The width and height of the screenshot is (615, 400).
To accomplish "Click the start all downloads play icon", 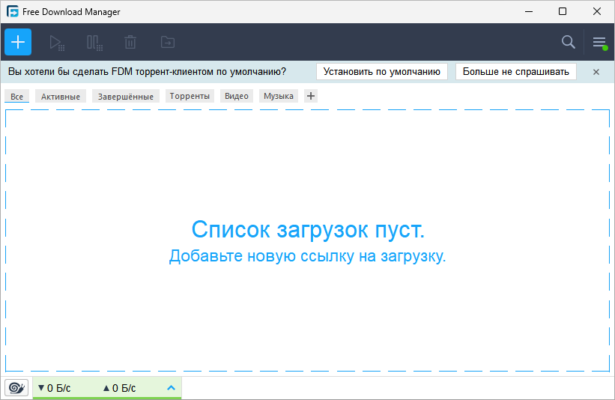I will [x=56, y=42].
